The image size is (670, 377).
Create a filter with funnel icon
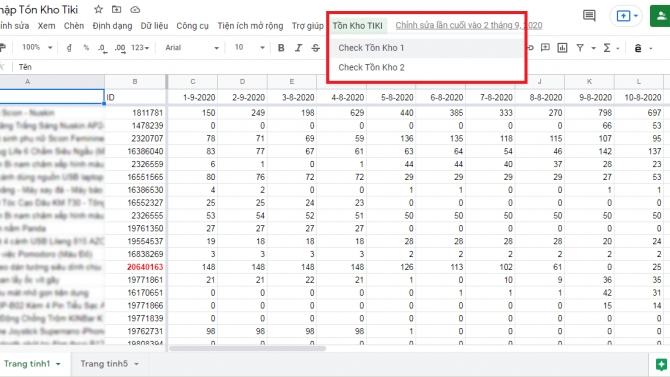point(580,48)
